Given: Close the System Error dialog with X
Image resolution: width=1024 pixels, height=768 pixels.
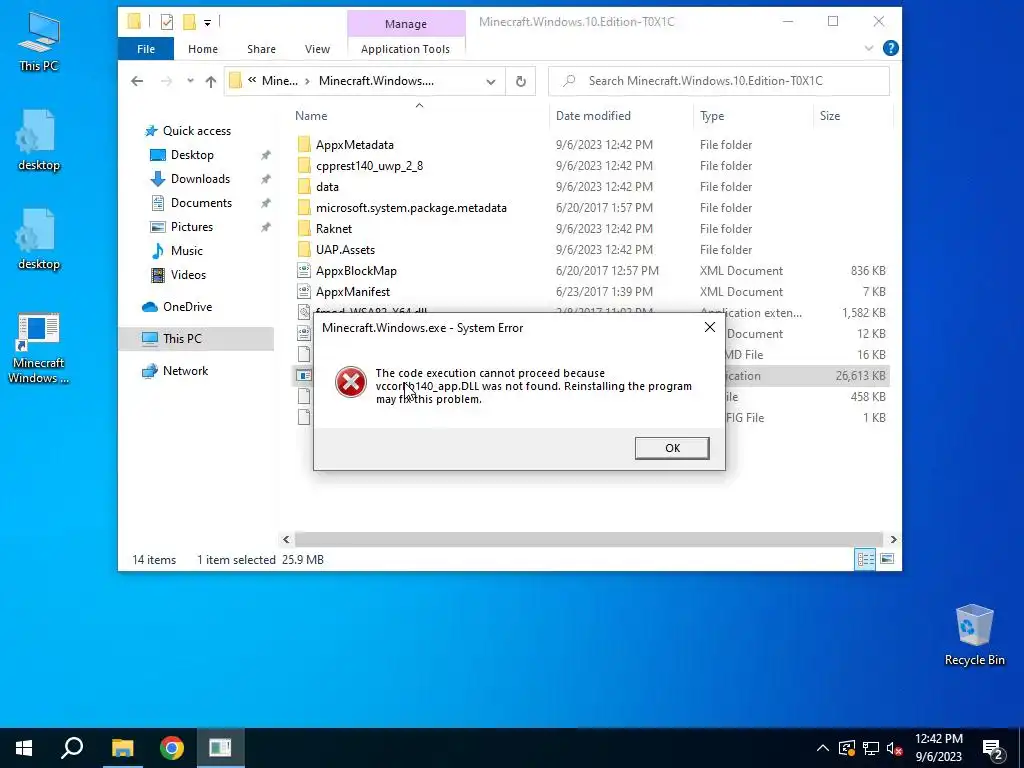Looking at the screenshot, I should tap(710, 327).
